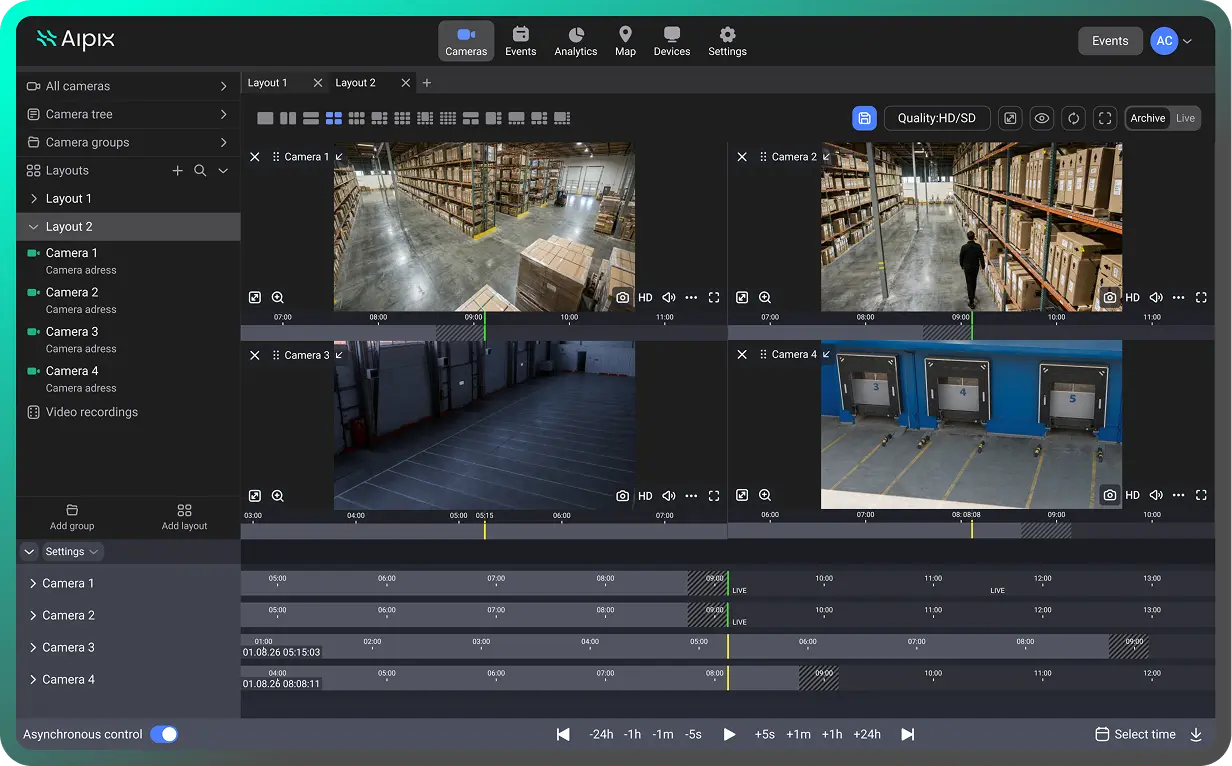Close the Camera 2 tile
The width and height of the screenshot is (1232, 766).
pyautogui.click(x=741, y=157)
